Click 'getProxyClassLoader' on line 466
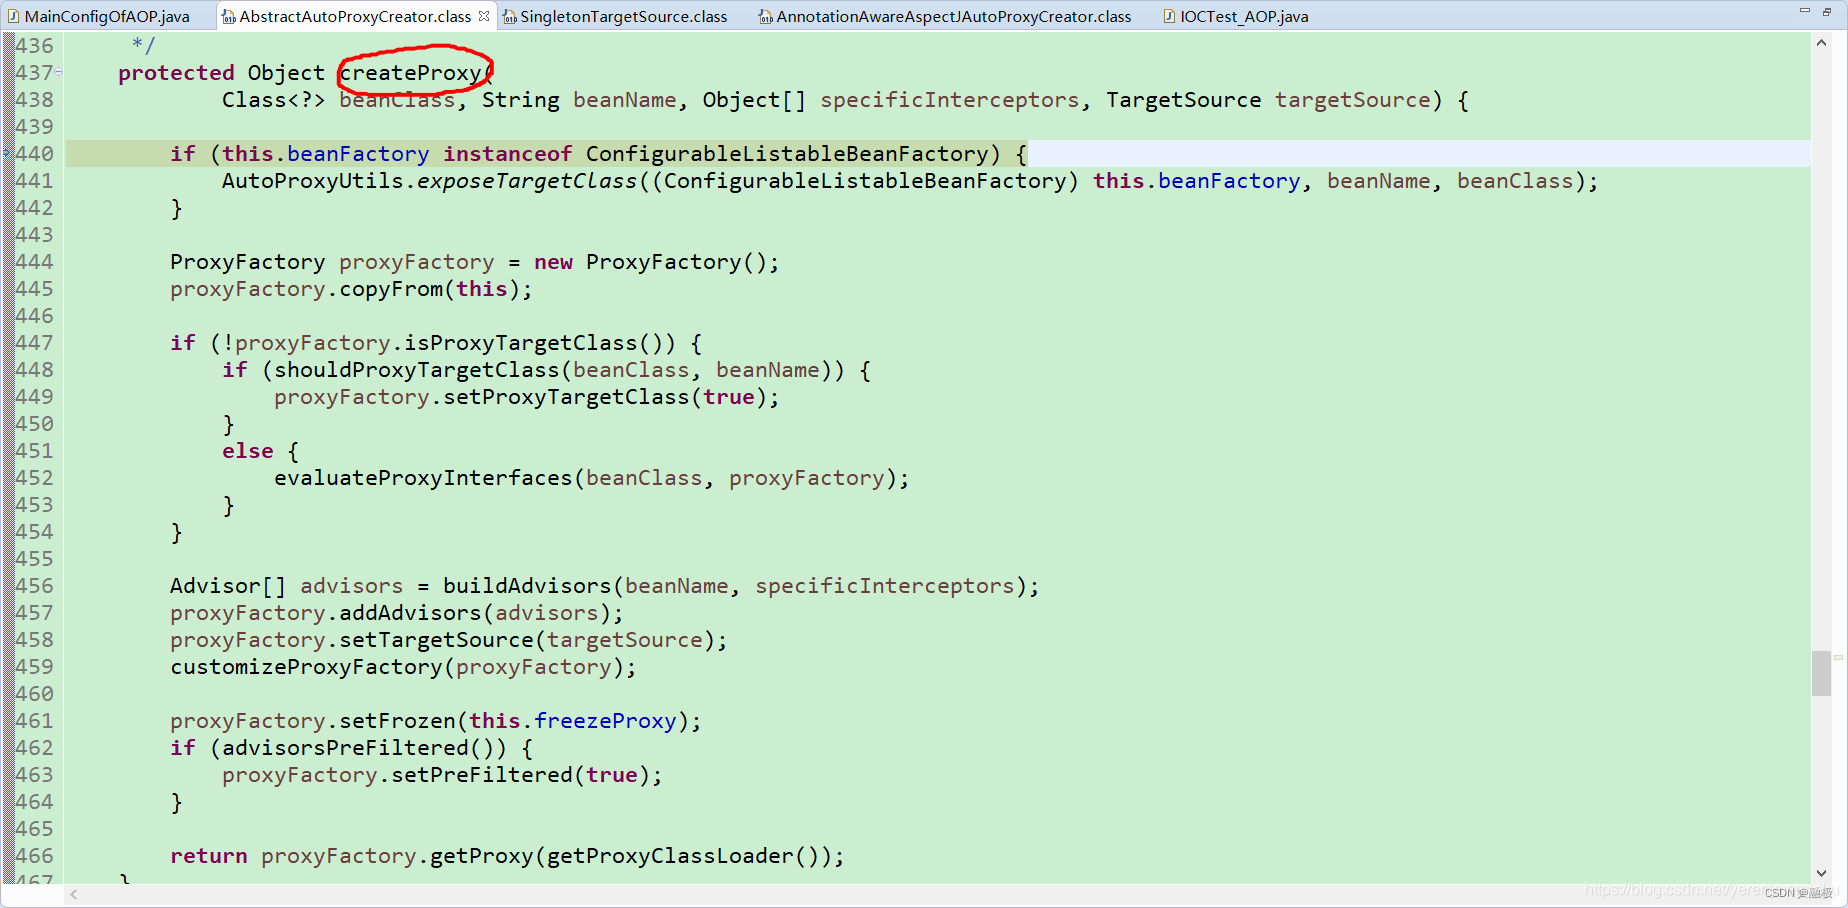 pos(670,856)
